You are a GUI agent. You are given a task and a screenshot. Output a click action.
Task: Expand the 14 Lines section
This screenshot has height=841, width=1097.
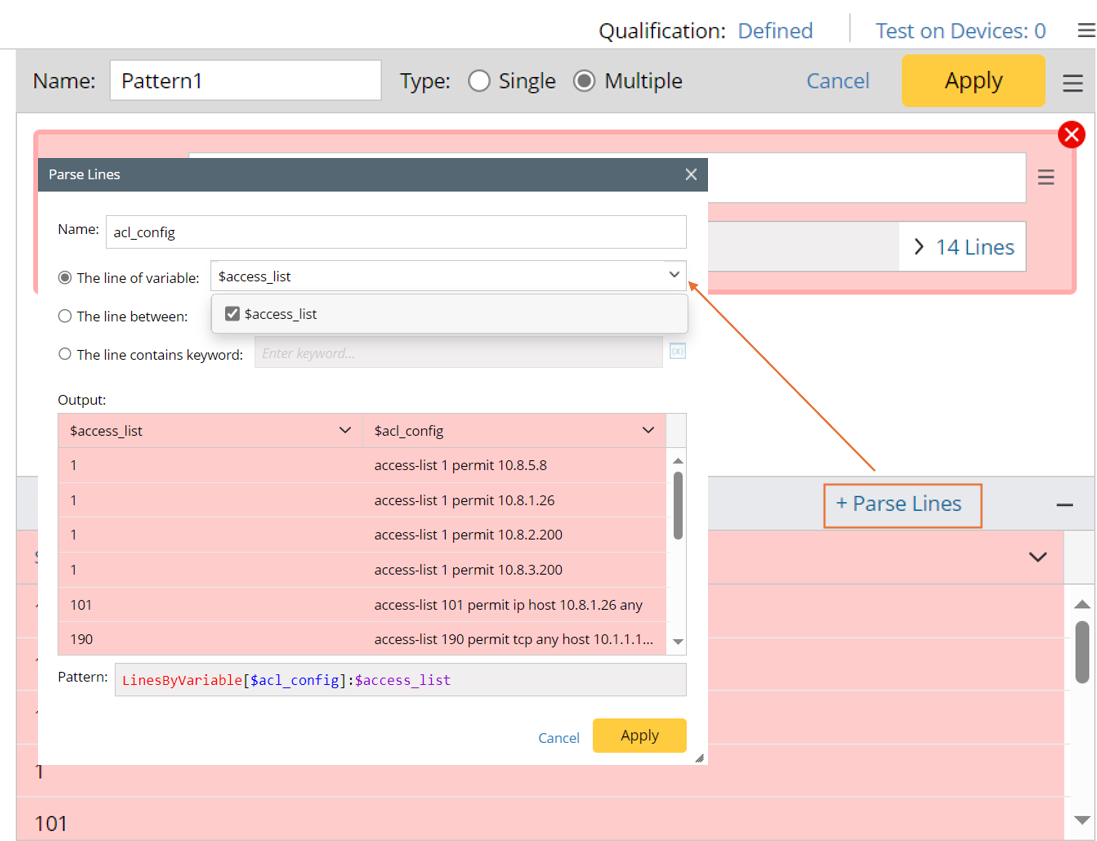click(x=963, y=247)
